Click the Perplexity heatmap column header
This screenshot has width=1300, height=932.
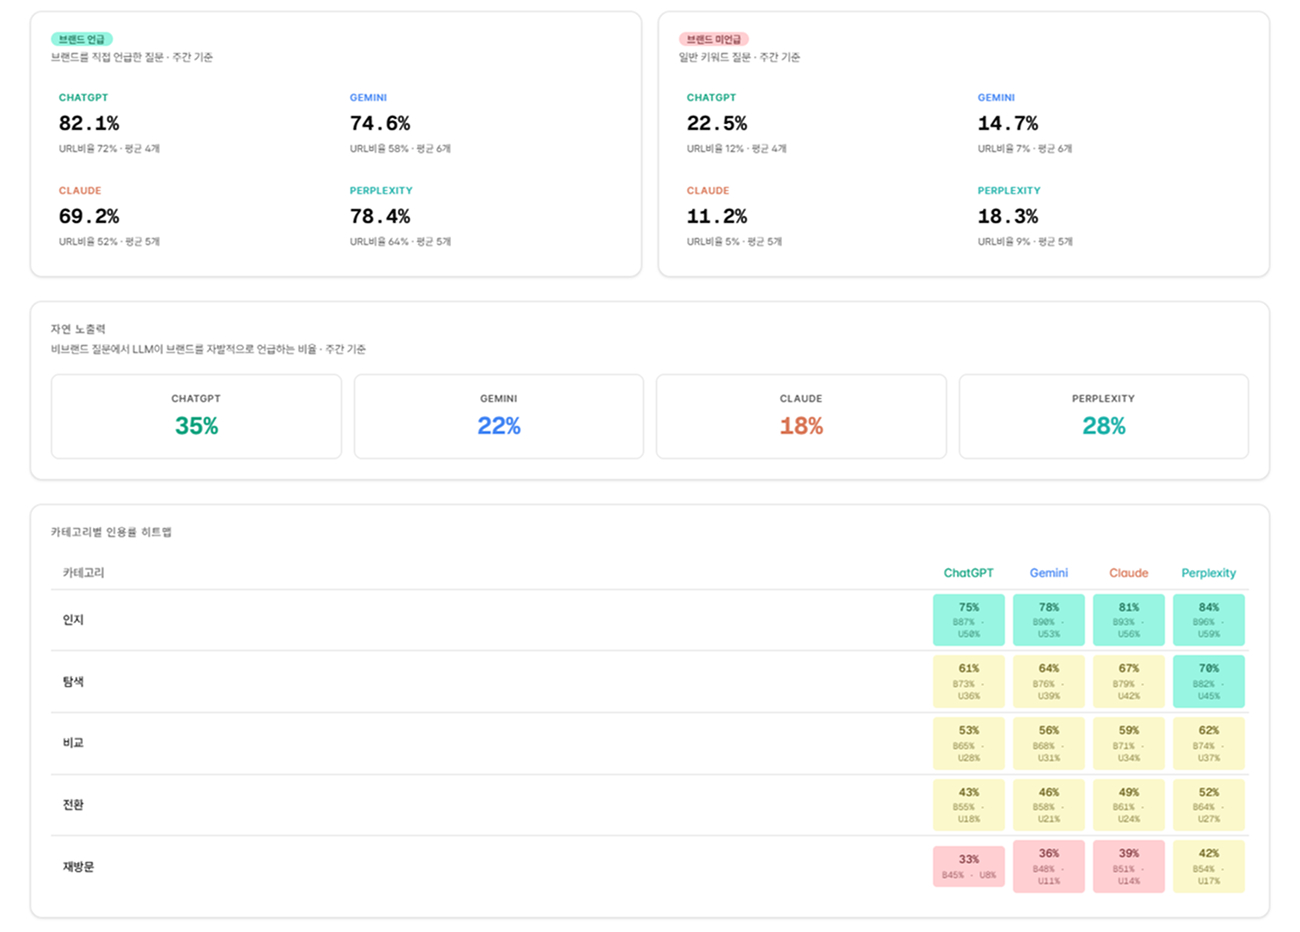click(1209, 573)
